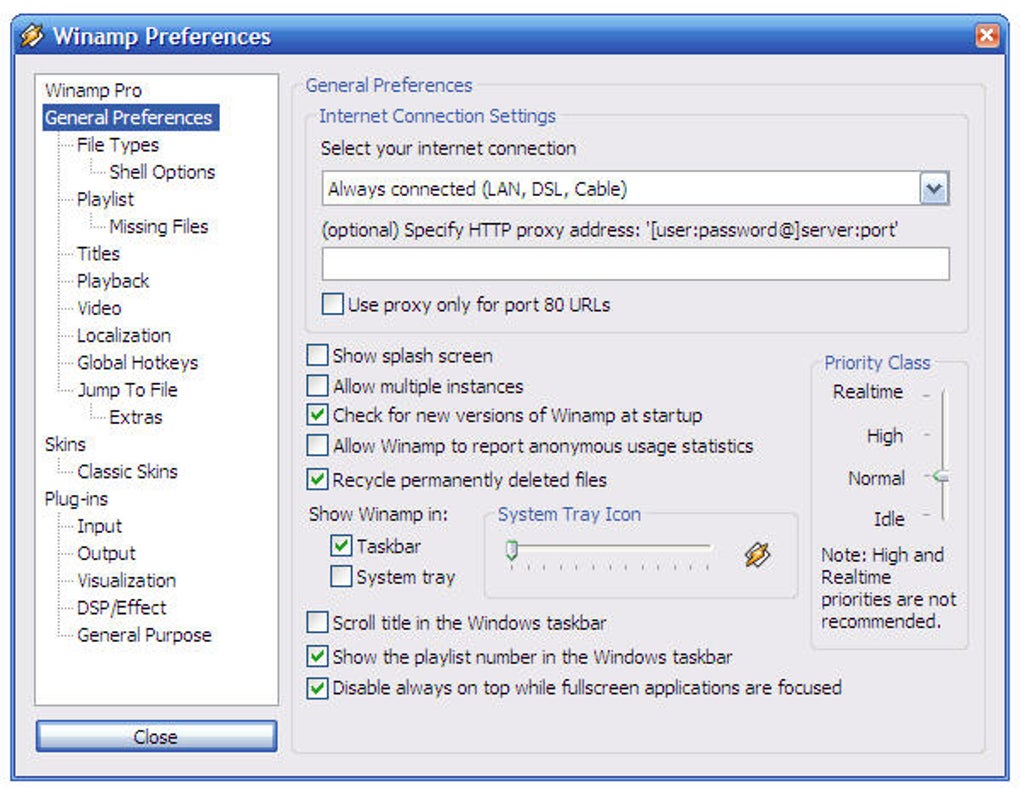The width and height of the screenshot is (1020, 788).
Task: Tick Use proxy only for port 80 URLs
Action: pos(332,304)
